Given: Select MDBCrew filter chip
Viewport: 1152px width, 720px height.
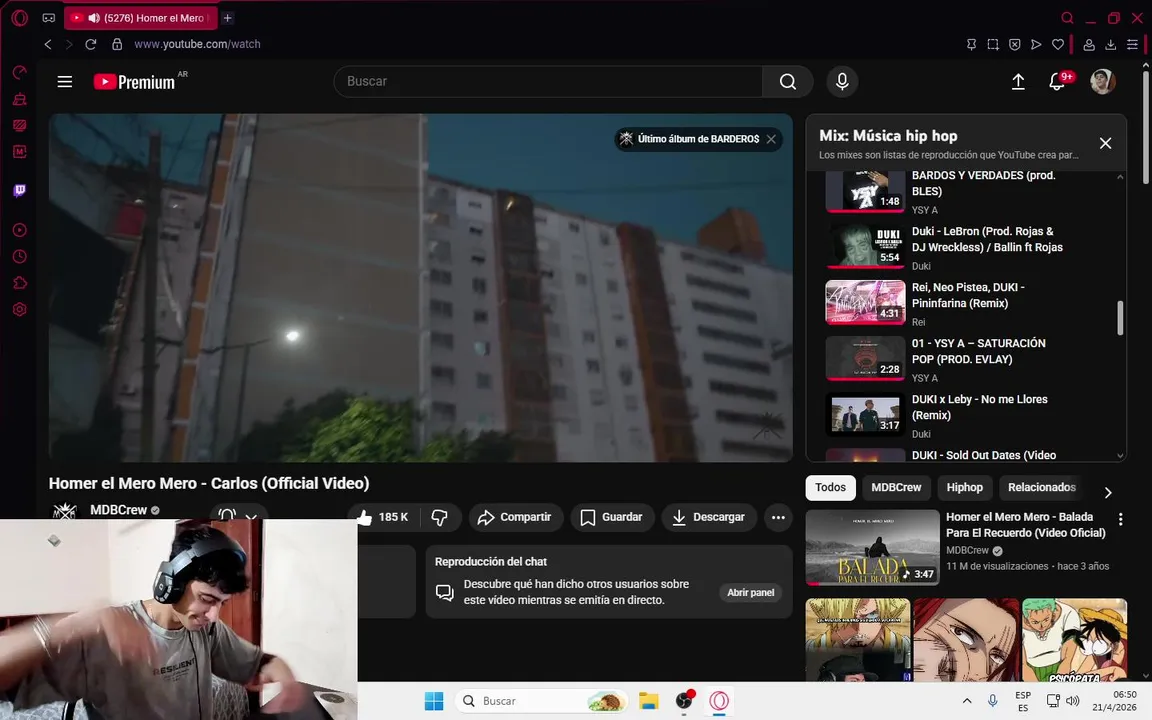Looking at the screenshot, I should pos(896,487).
